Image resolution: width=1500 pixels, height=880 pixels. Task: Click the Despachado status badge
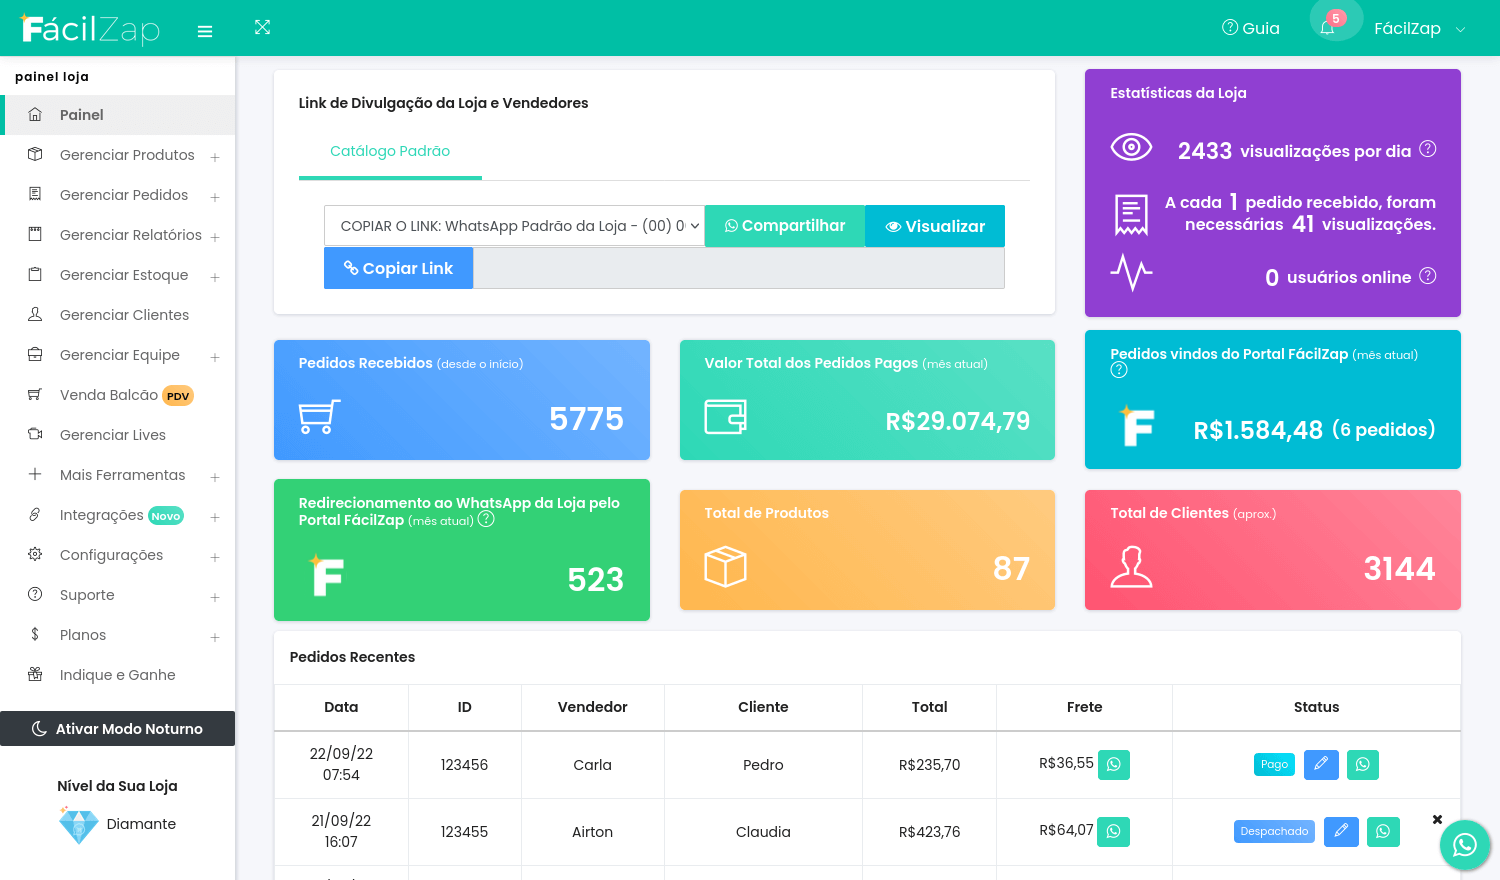click(x=1274, y=831)
